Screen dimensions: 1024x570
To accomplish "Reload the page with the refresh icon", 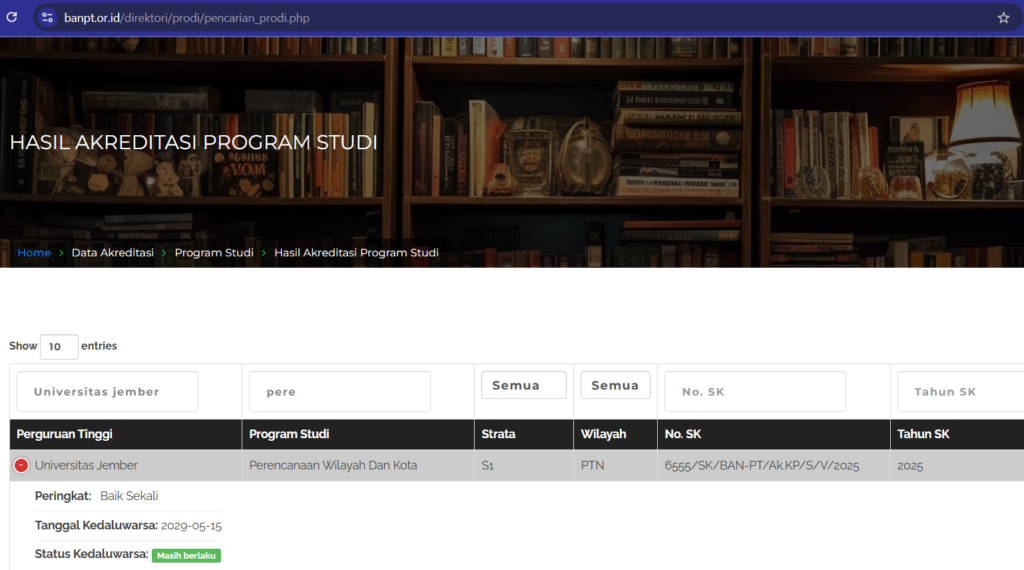I will (12, 17).
